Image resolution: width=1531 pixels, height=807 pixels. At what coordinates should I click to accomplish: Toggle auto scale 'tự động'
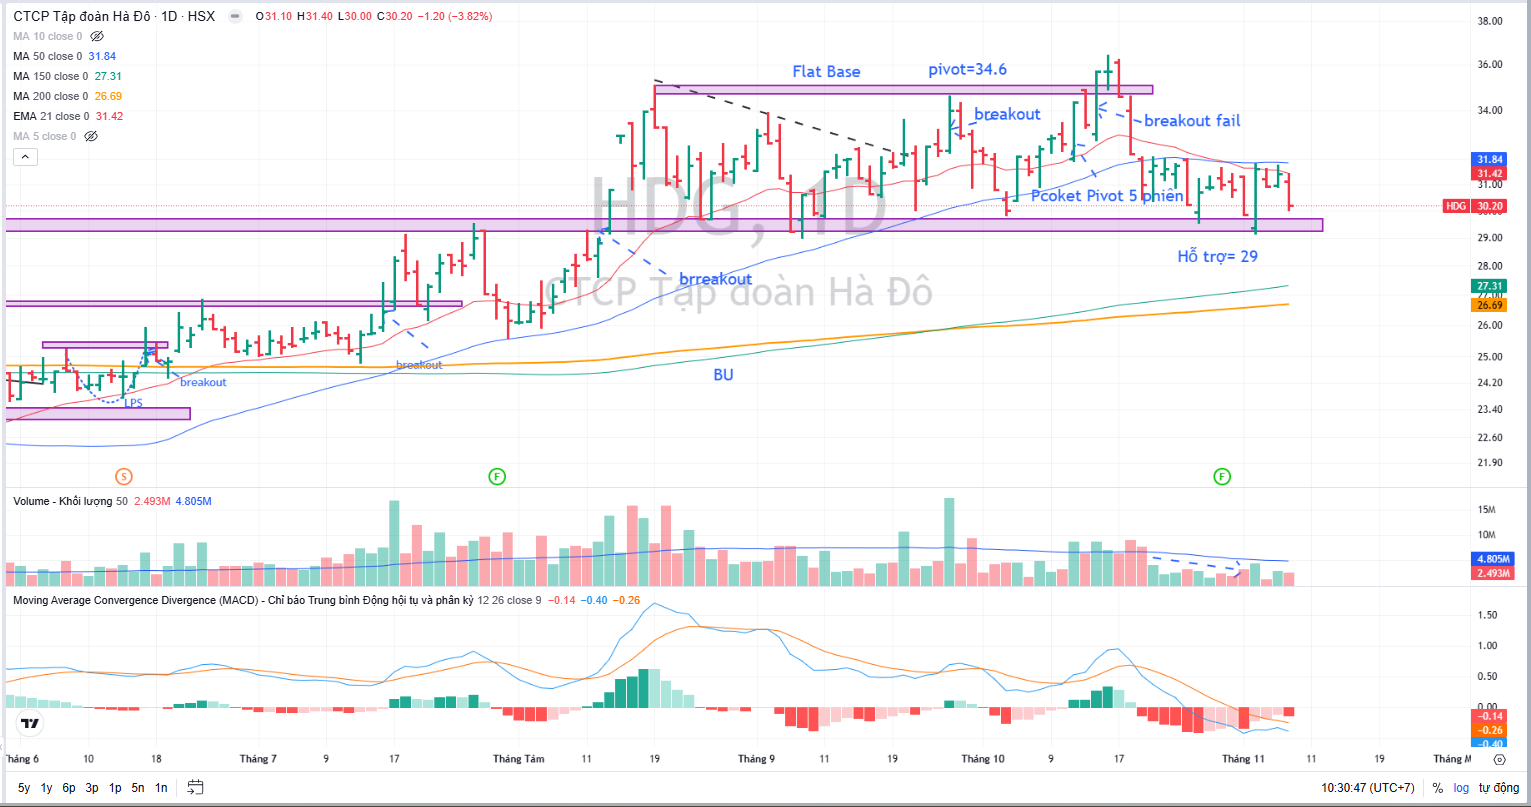point(1497,787)
